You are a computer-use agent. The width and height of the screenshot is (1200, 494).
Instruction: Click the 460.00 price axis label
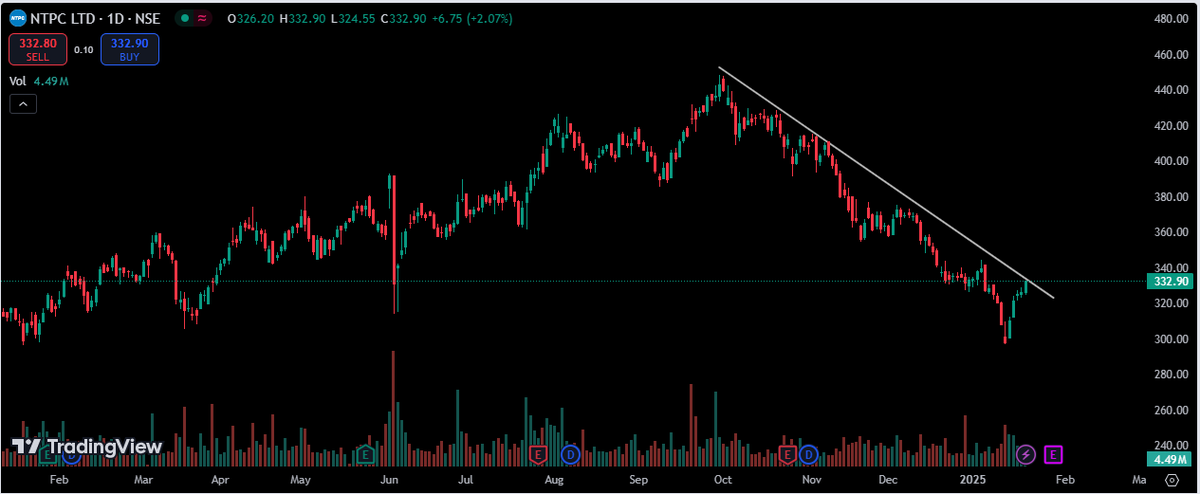[x=1169, y=55]
